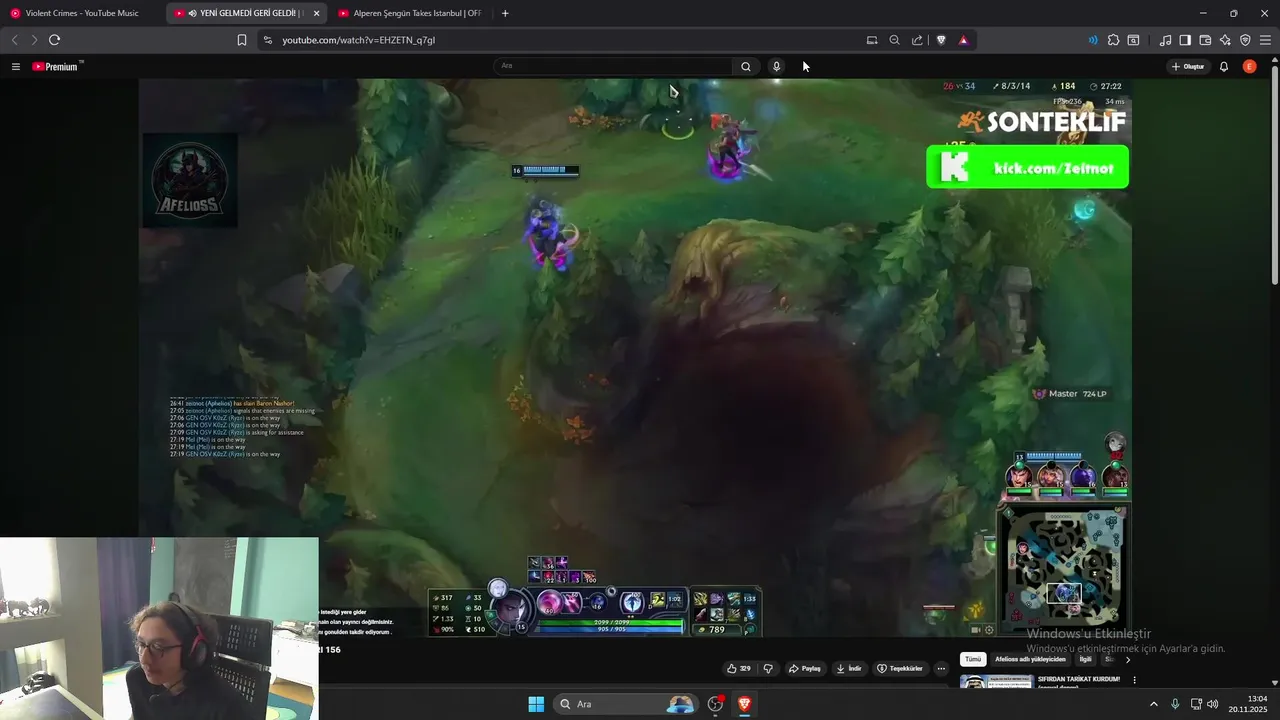Screen dimensions: 1280x720
Task: Go forward in browser history
Action: click(x=34, y=40)
